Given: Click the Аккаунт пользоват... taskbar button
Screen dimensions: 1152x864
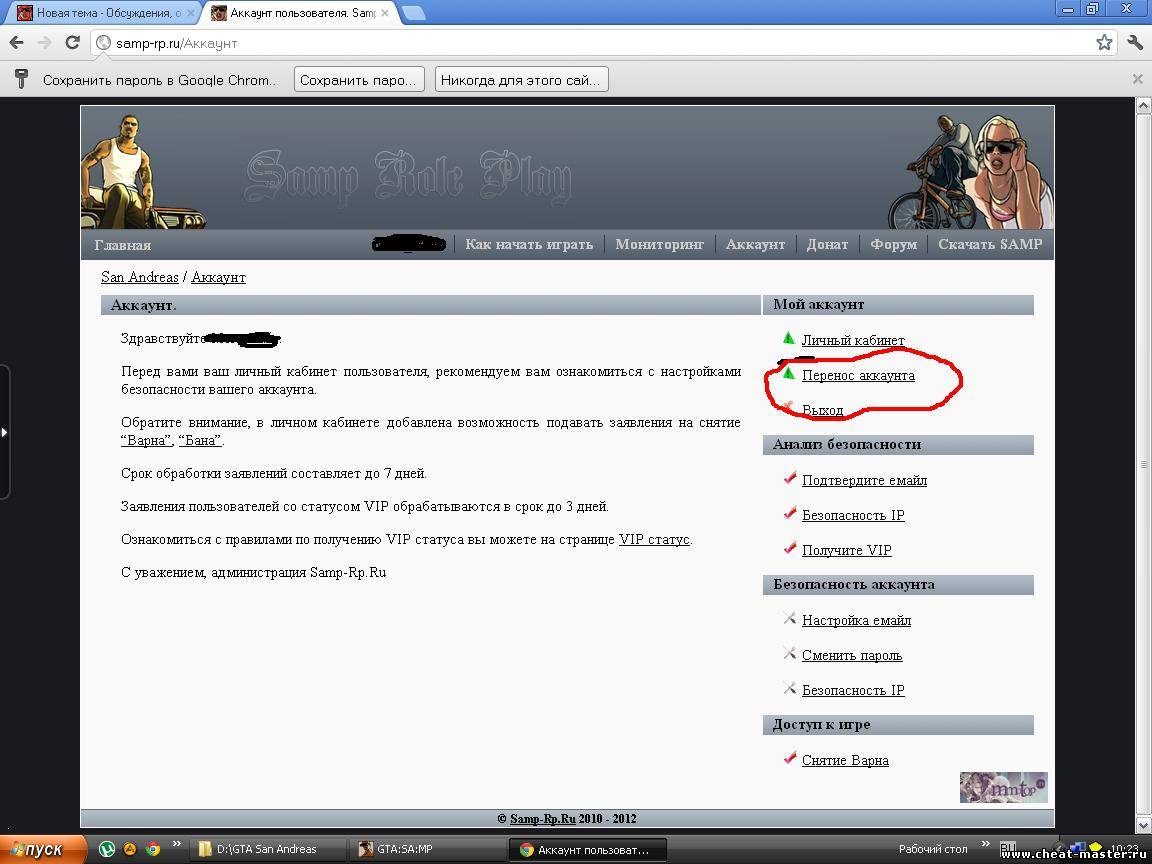Looking at the screenshot, I should [588, 849].
